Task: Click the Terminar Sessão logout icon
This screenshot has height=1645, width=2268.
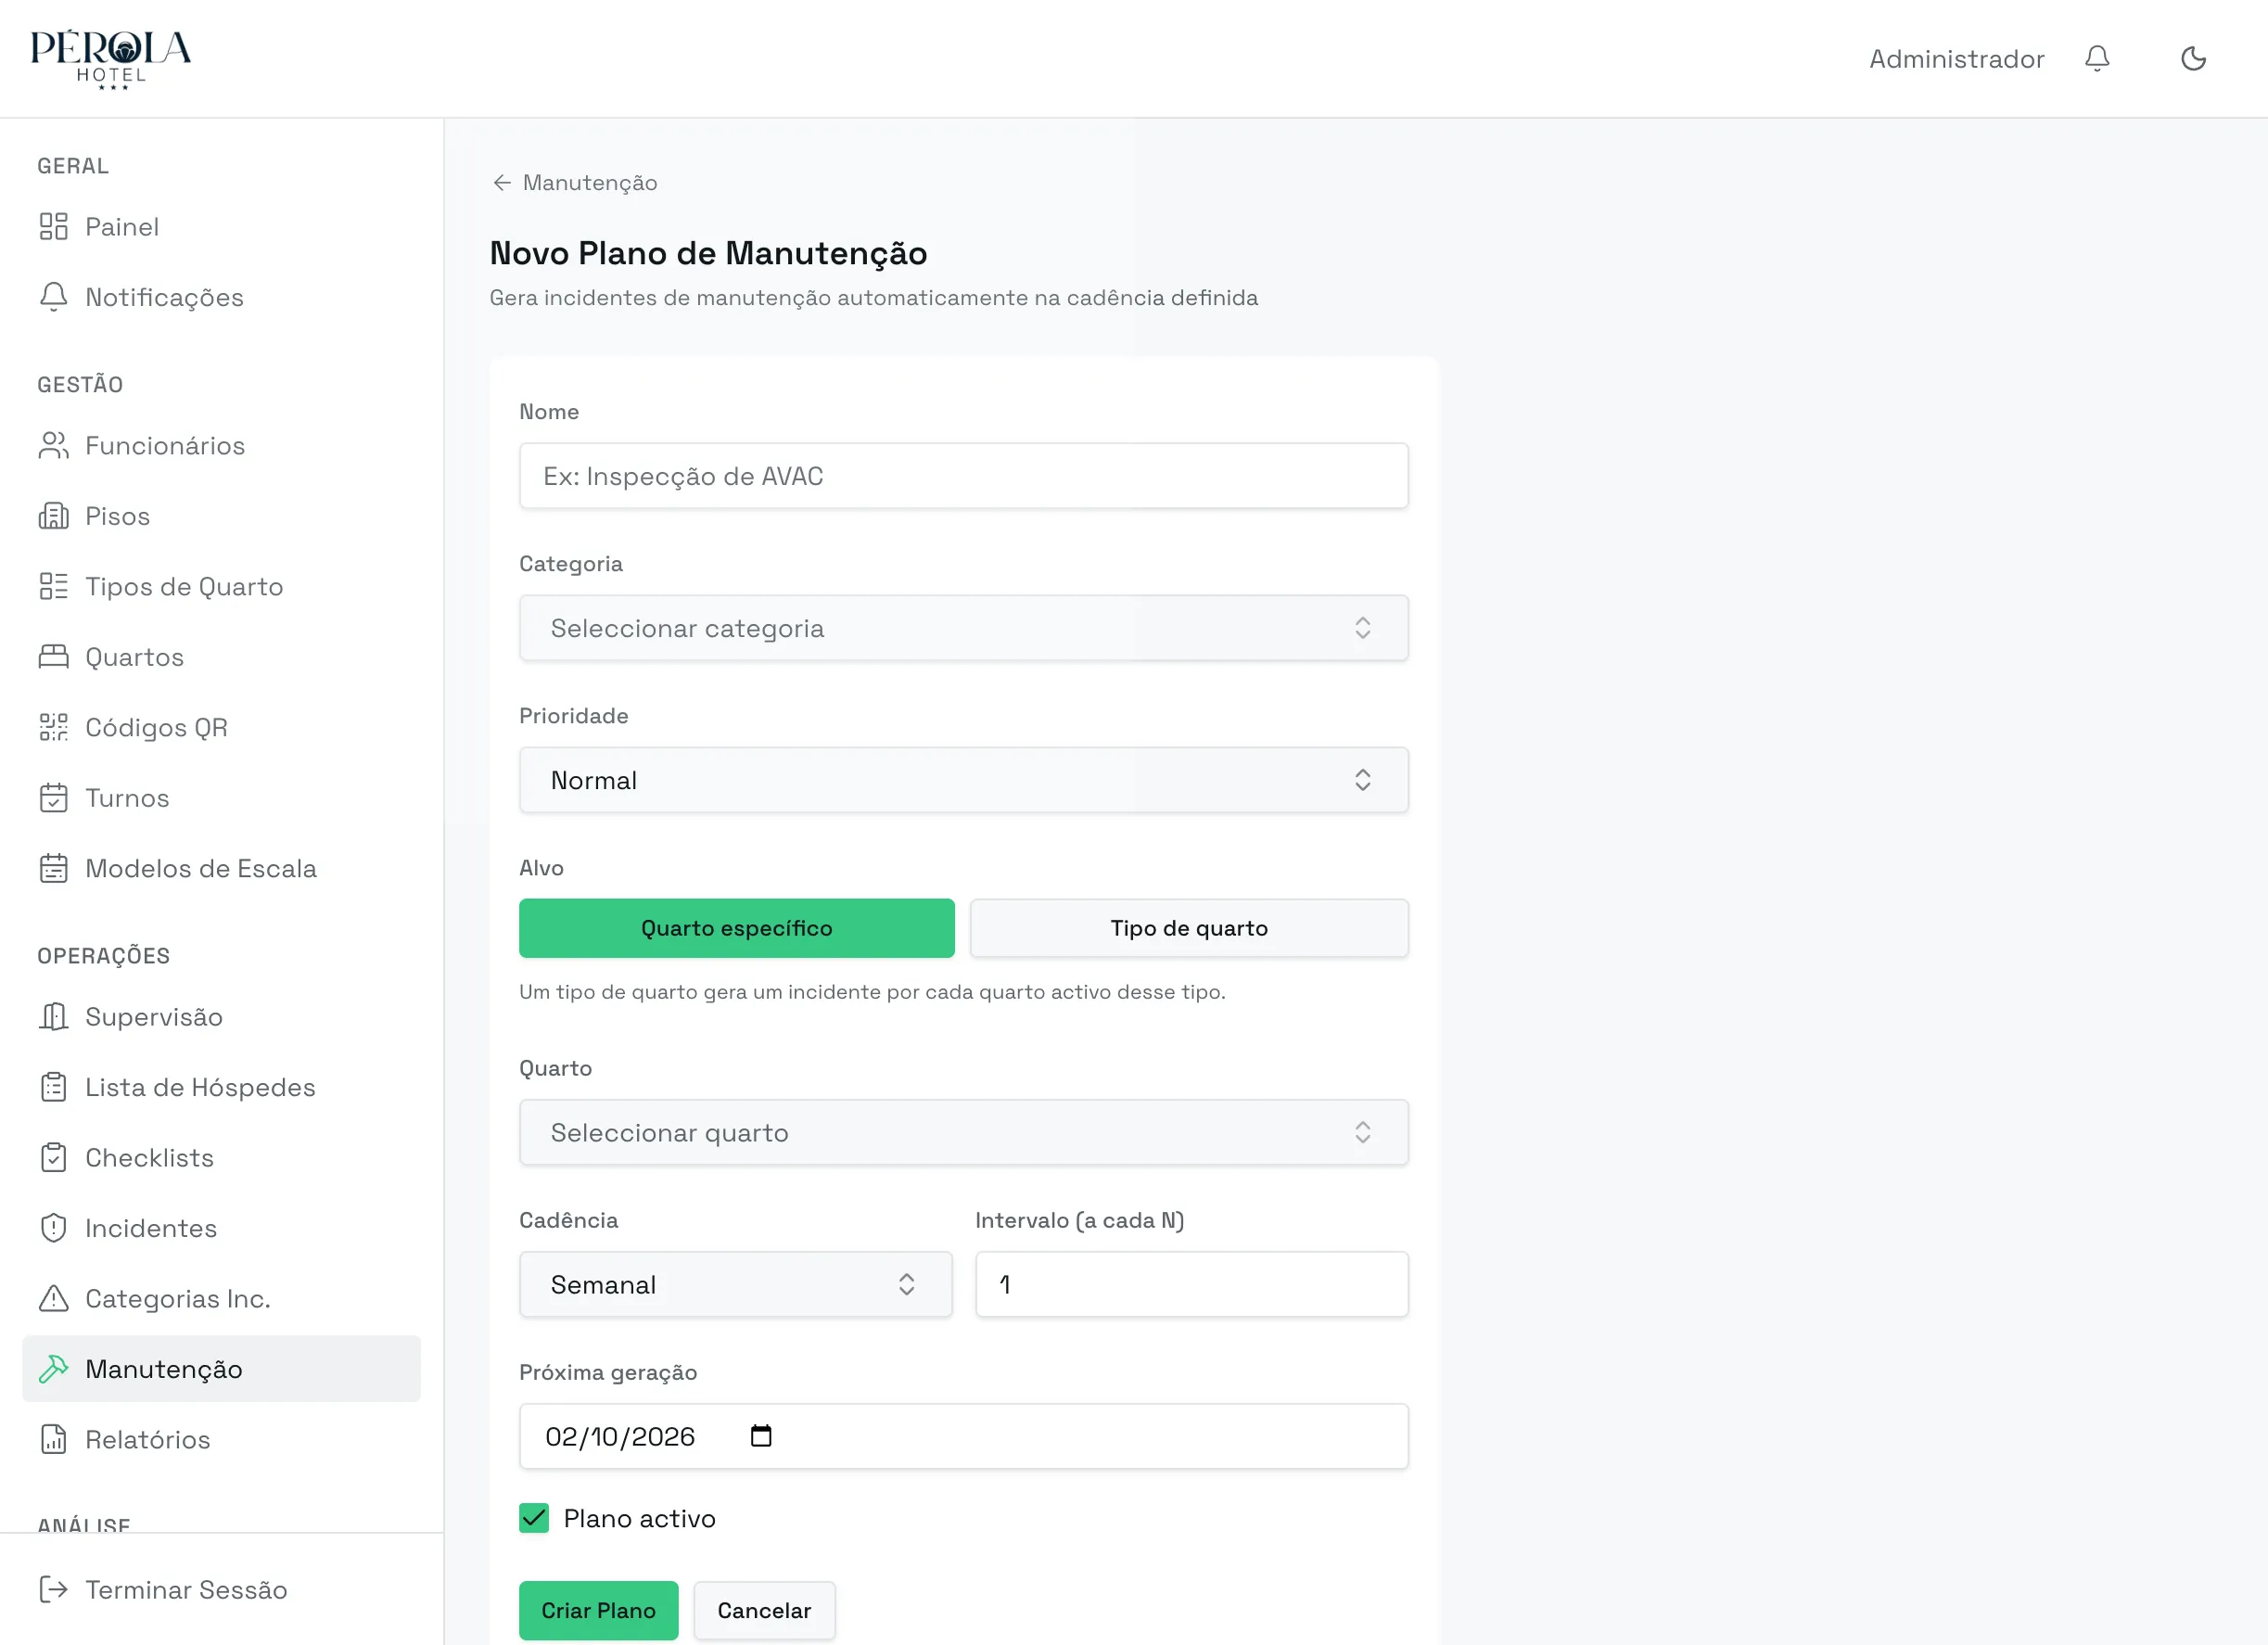Action: (x=54, y=1589)
